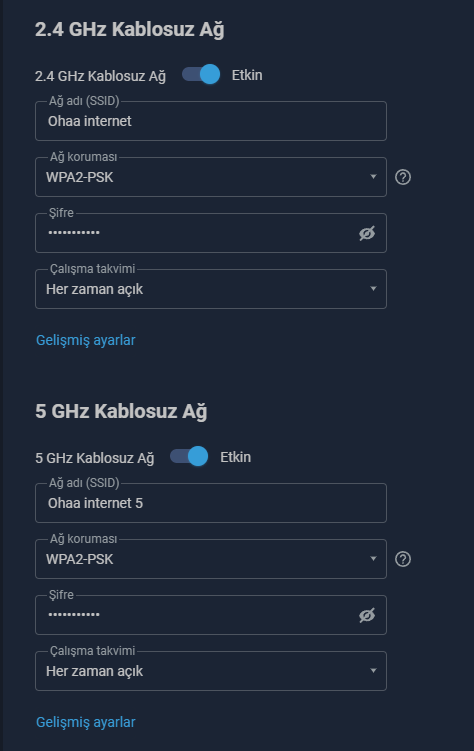The height and width of the screenshot is (751, 474).
Task: Open Gelişmiş ayarlar under 5 GHz section
Action: 86,722
